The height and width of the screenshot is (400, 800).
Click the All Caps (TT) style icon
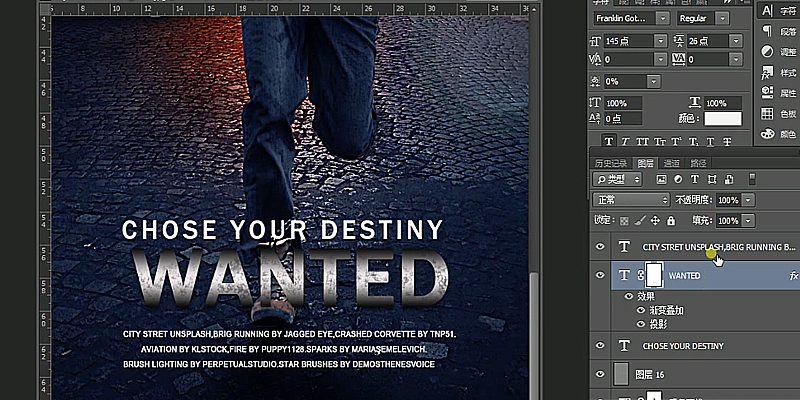(642, 141)
